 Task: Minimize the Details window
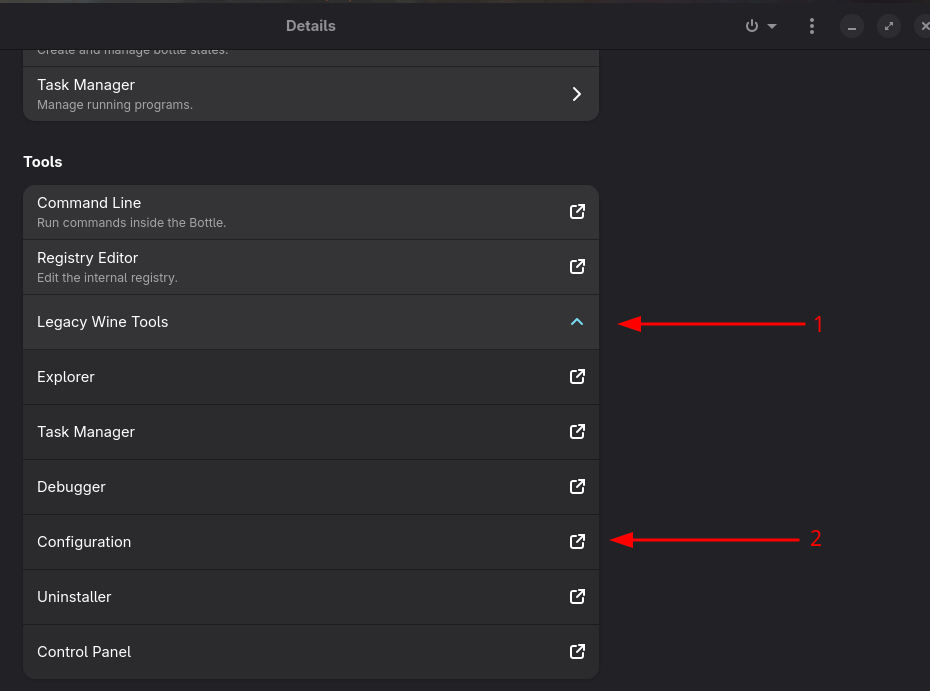pos(851,27)
